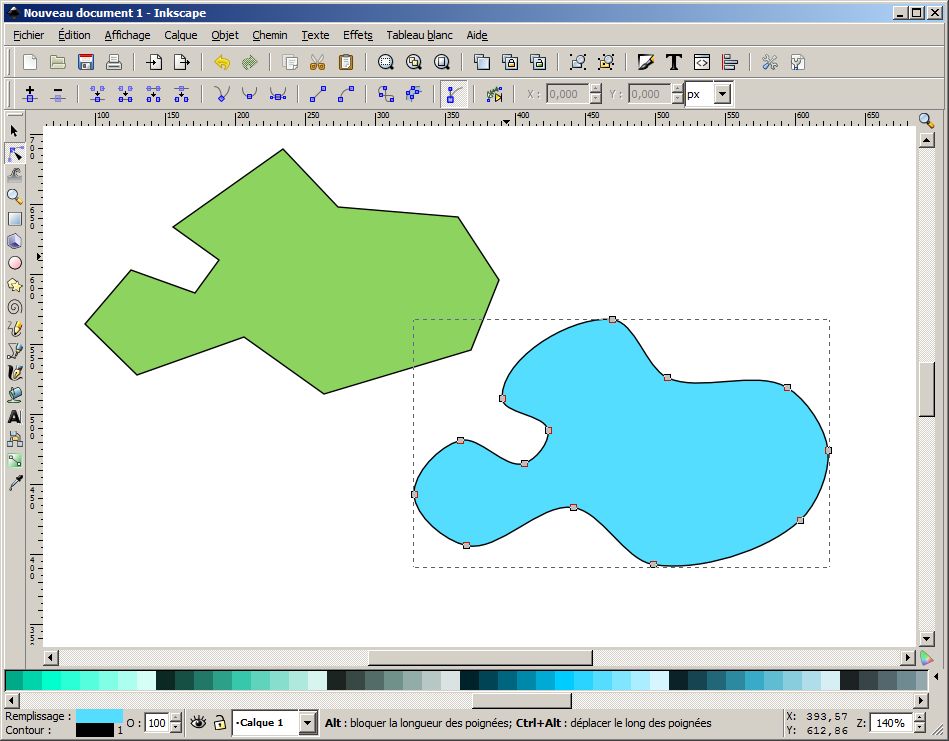Select the Text tool in toolbox
Viewport: 949px width, 741px height.
coord(15,417)
